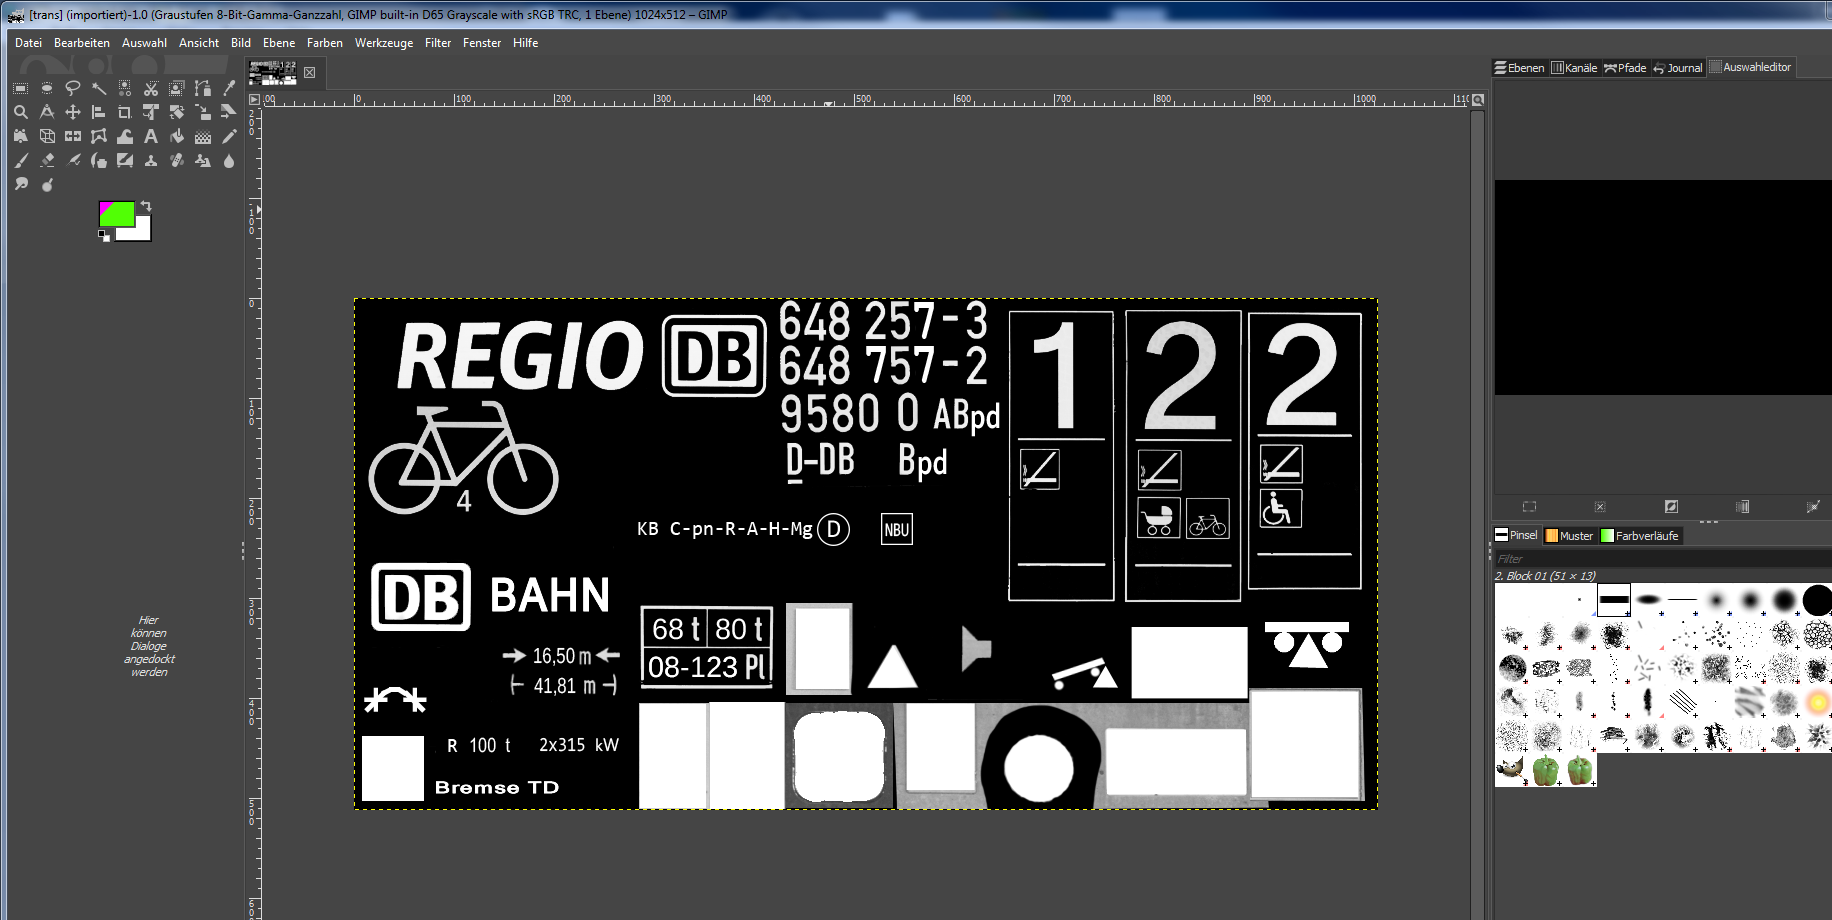Select the Eraser tool

[46, 160]
